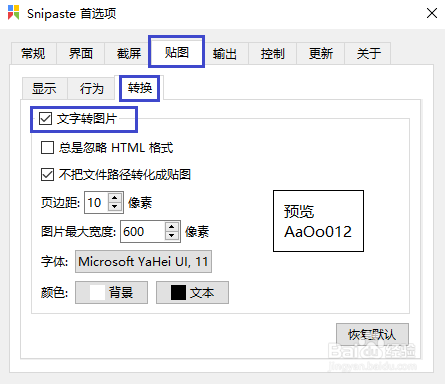Screen dimensions: 445x384
Task: Click the Snipaste logo icon in title bar
Action: (x=13, y=12)
